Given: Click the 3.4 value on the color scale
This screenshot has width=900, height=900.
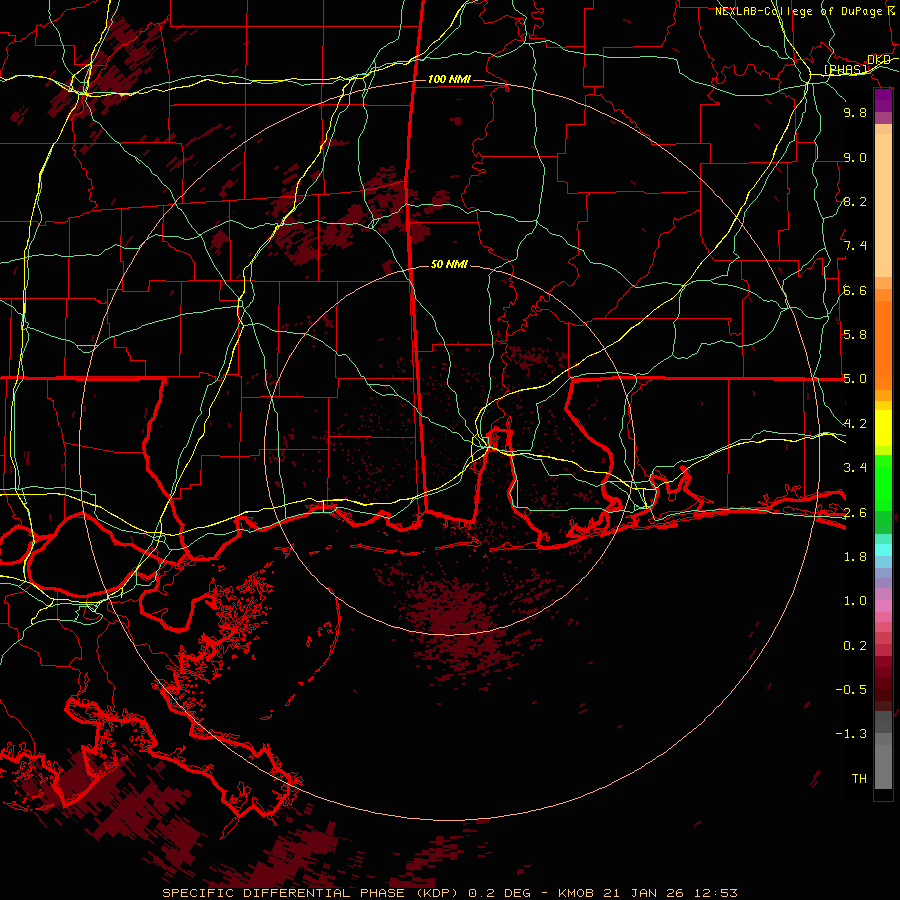Looking at the screenshot, I should (855, 468).
